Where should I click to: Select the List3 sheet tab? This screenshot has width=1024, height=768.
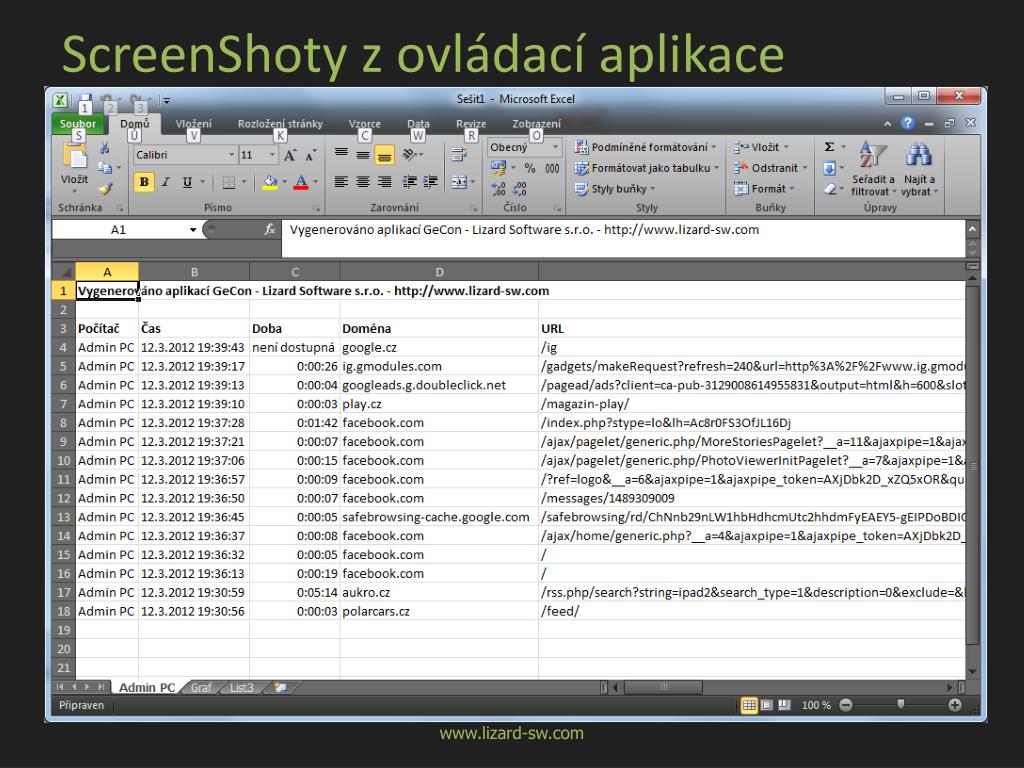[x=242, y=688]
